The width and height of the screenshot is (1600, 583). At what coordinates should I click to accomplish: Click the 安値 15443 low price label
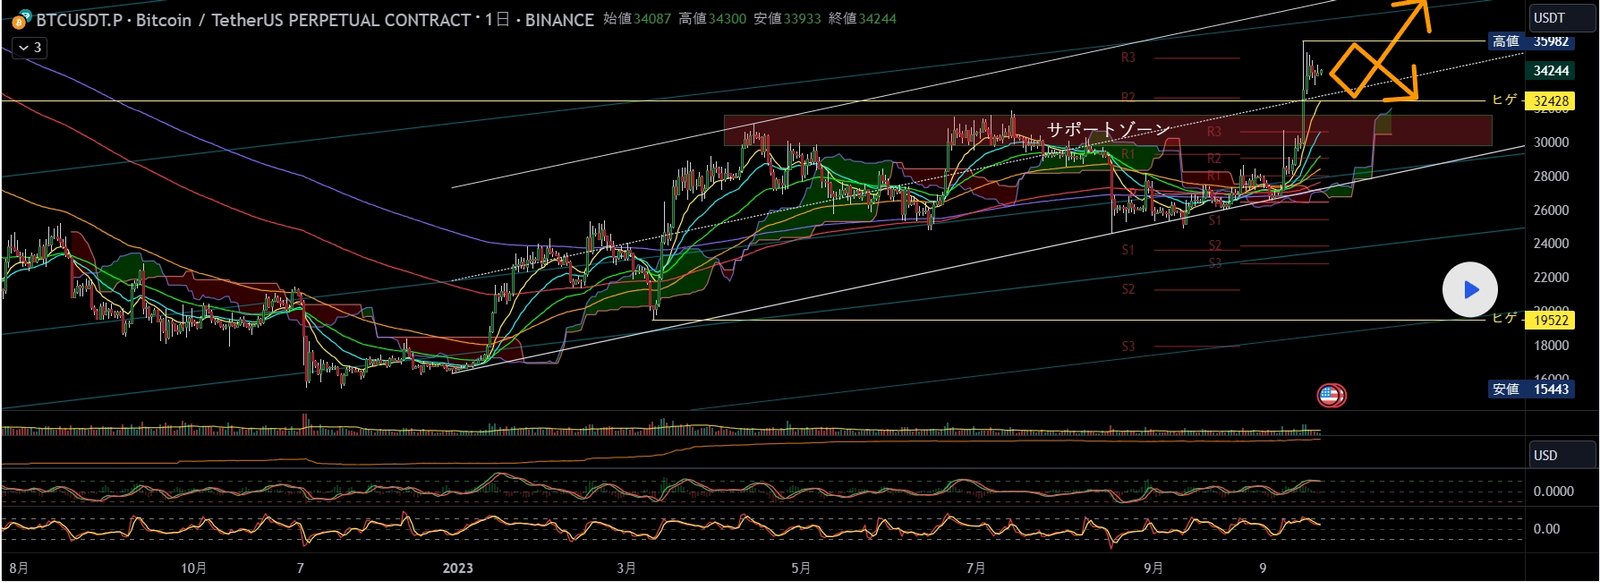[1531, 389]
